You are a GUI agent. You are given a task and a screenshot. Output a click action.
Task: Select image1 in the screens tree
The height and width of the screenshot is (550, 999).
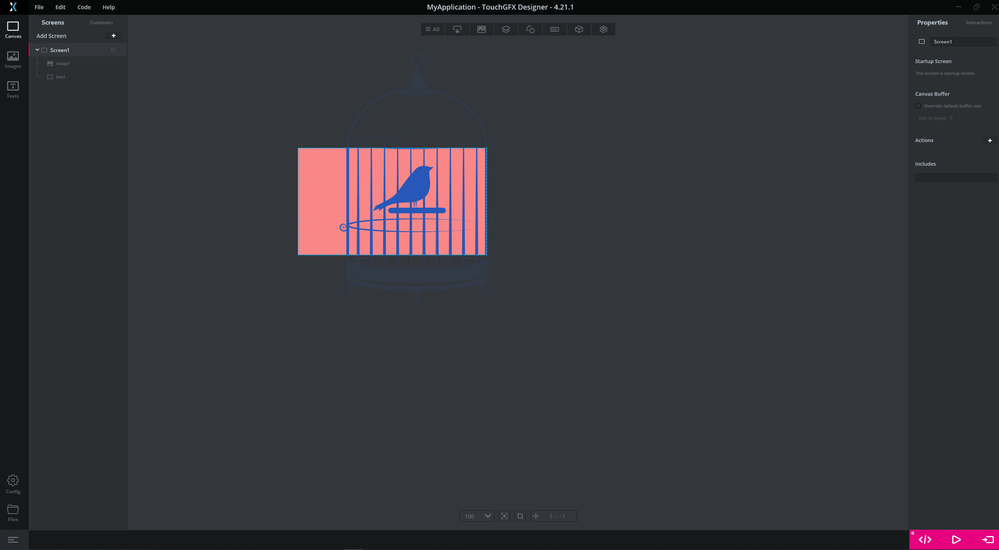pos(62,64)
